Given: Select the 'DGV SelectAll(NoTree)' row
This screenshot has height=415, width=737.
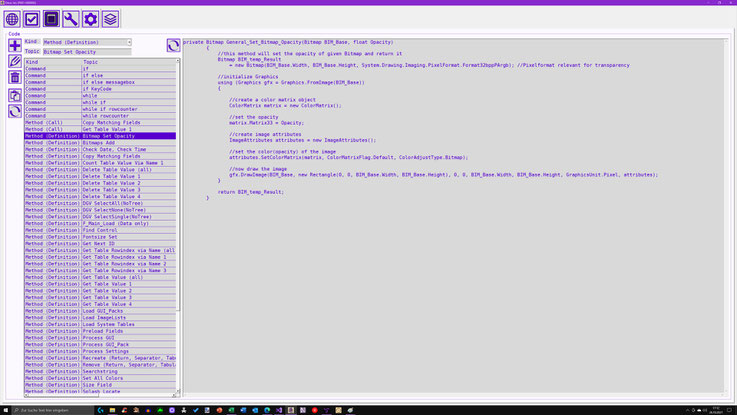Looking at the screenshot, I should pos(100,203).
